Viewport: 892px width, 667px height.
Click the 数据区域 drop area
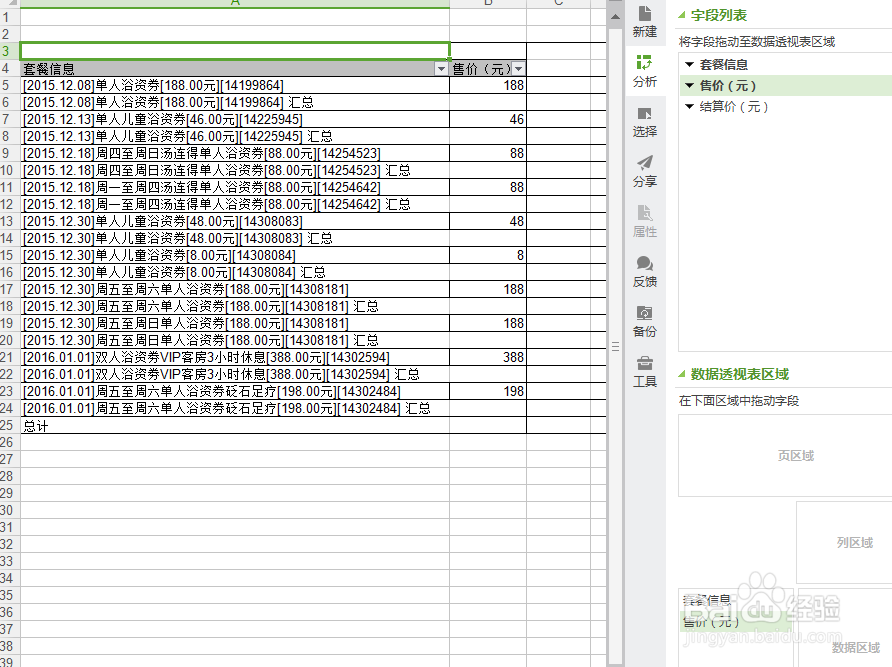(x=845, y=628)
